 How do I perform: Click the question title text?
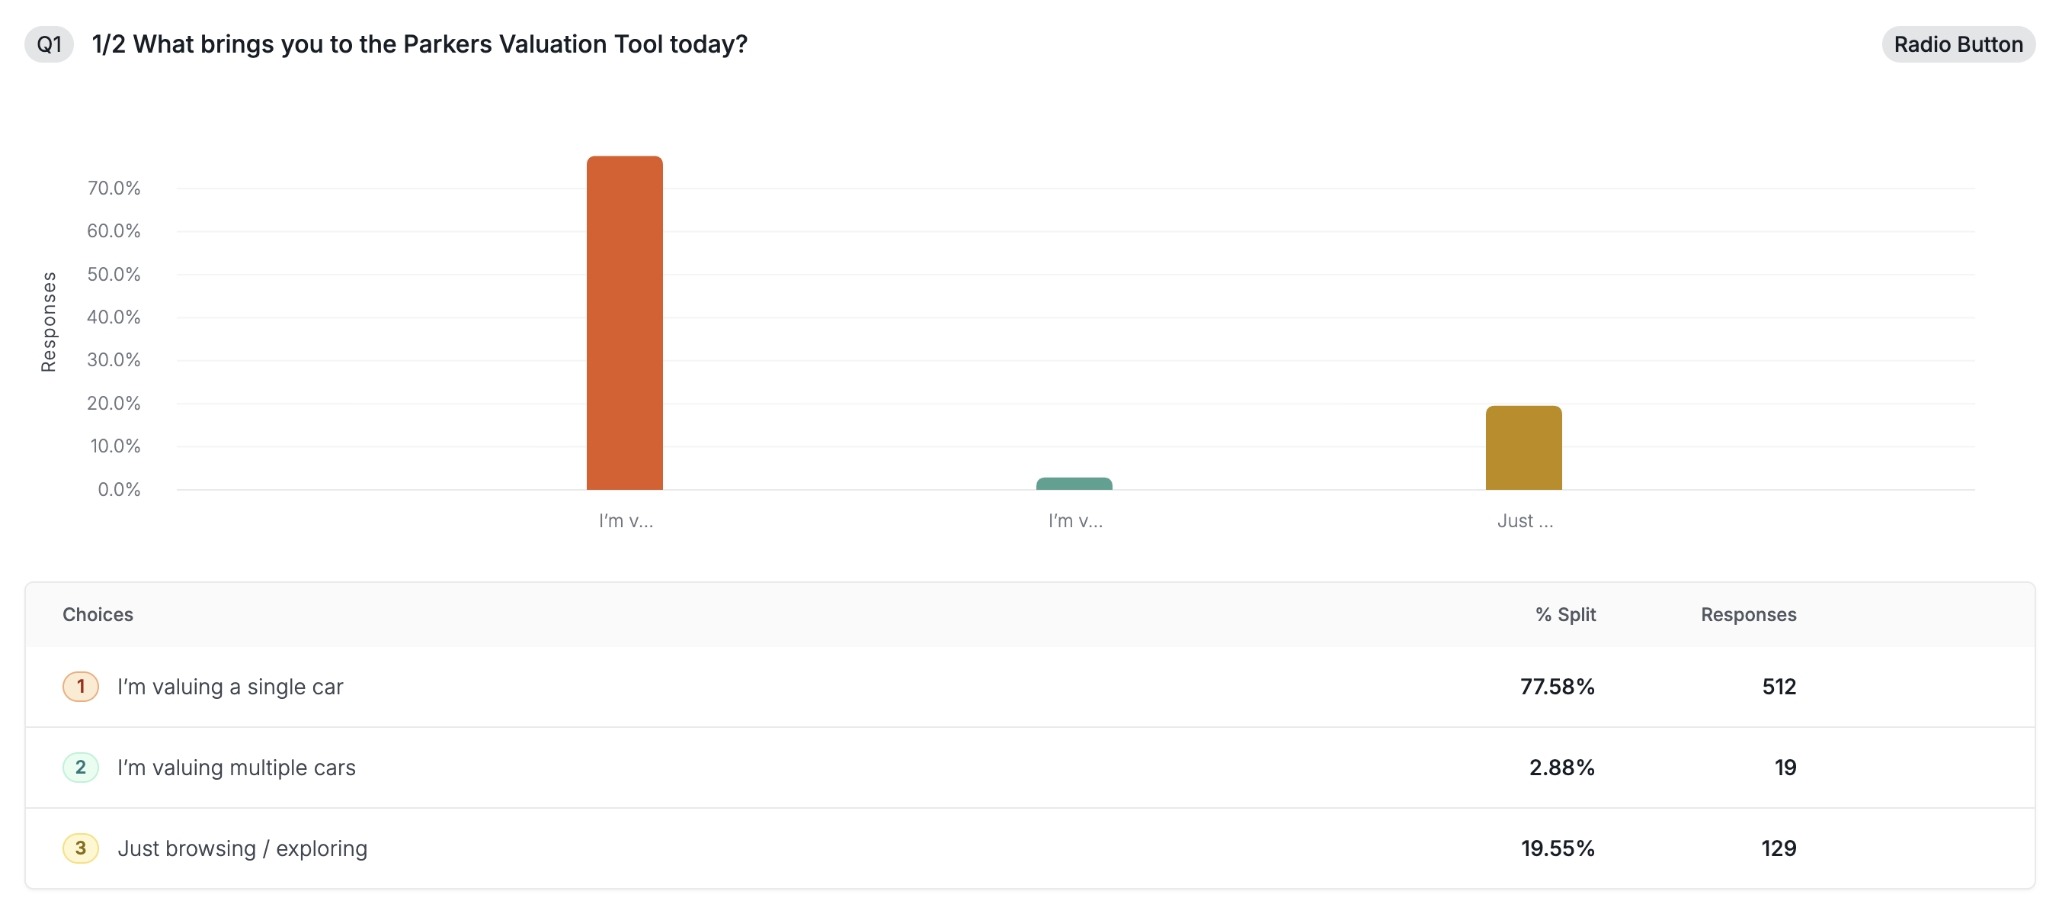point(420,45)
